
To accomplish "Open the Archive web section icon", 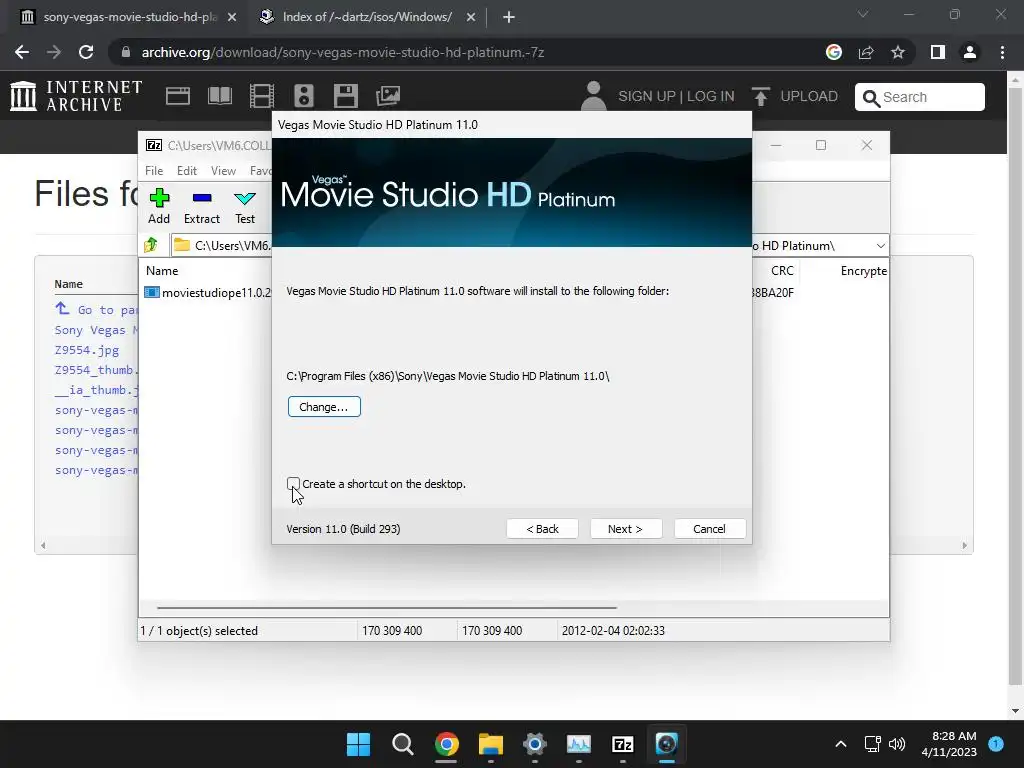I will click(178, 96).
